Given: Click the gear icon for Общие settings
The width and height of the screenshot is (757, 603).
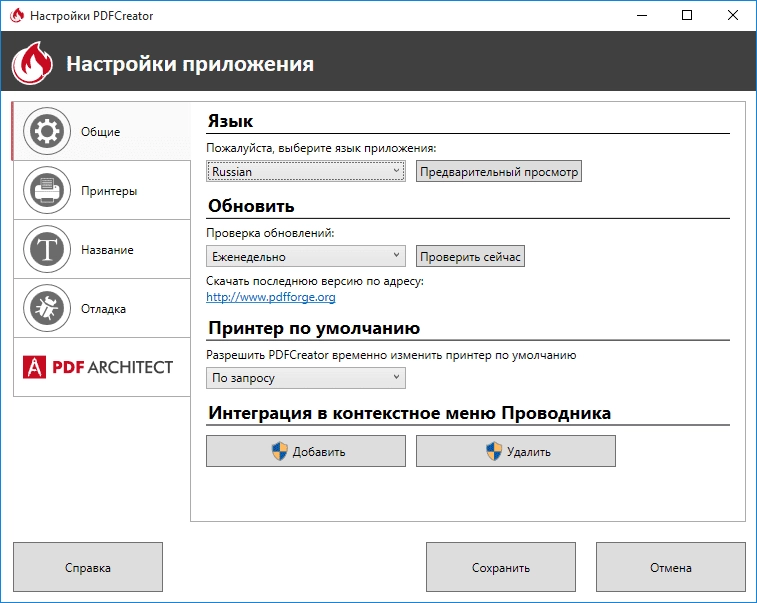Looking at the screenshot, I should [x=47, y=131].
